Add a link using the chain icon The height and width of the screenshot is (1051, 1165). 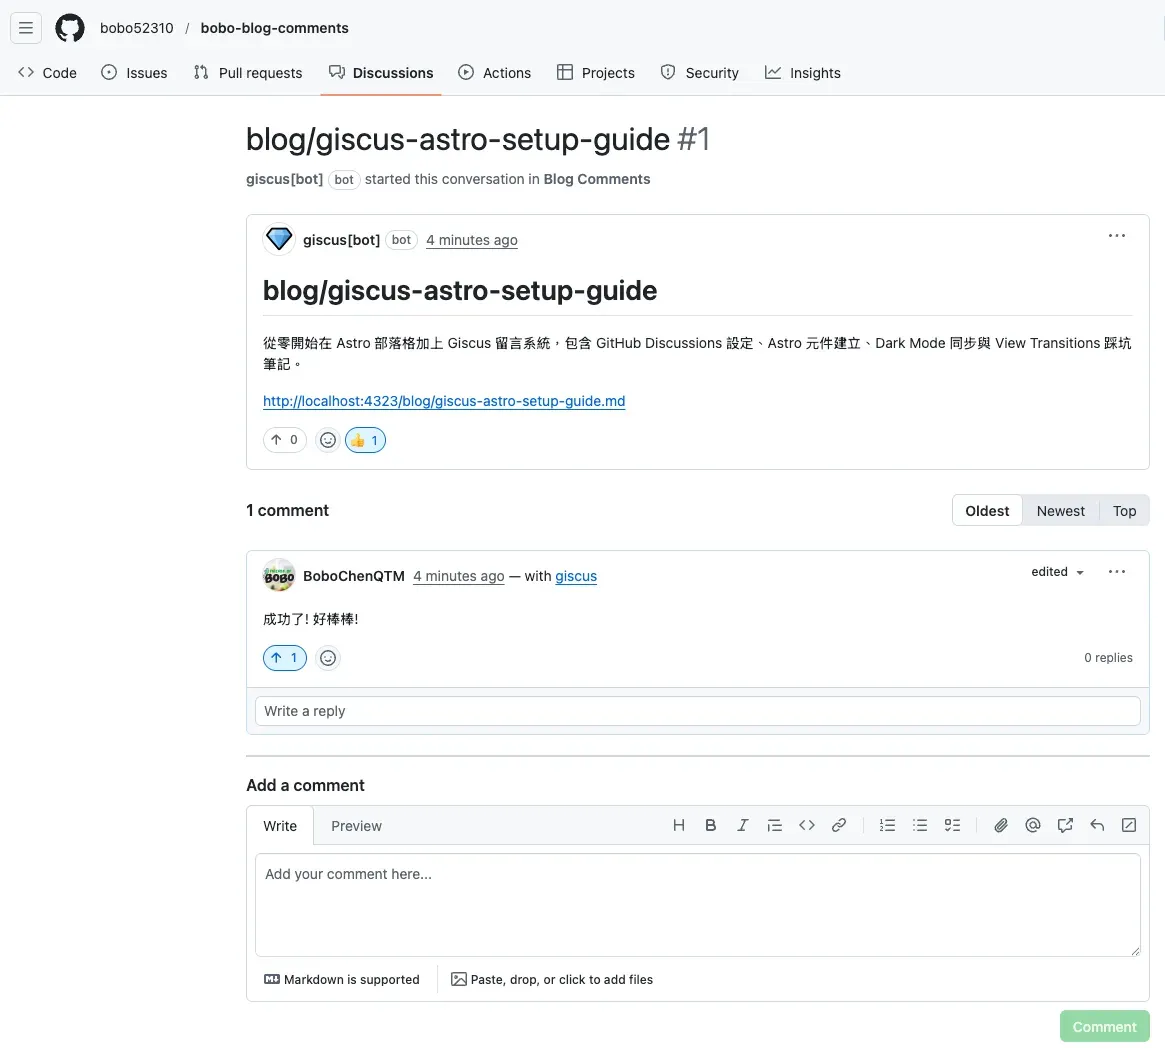[x=839, y=825]
